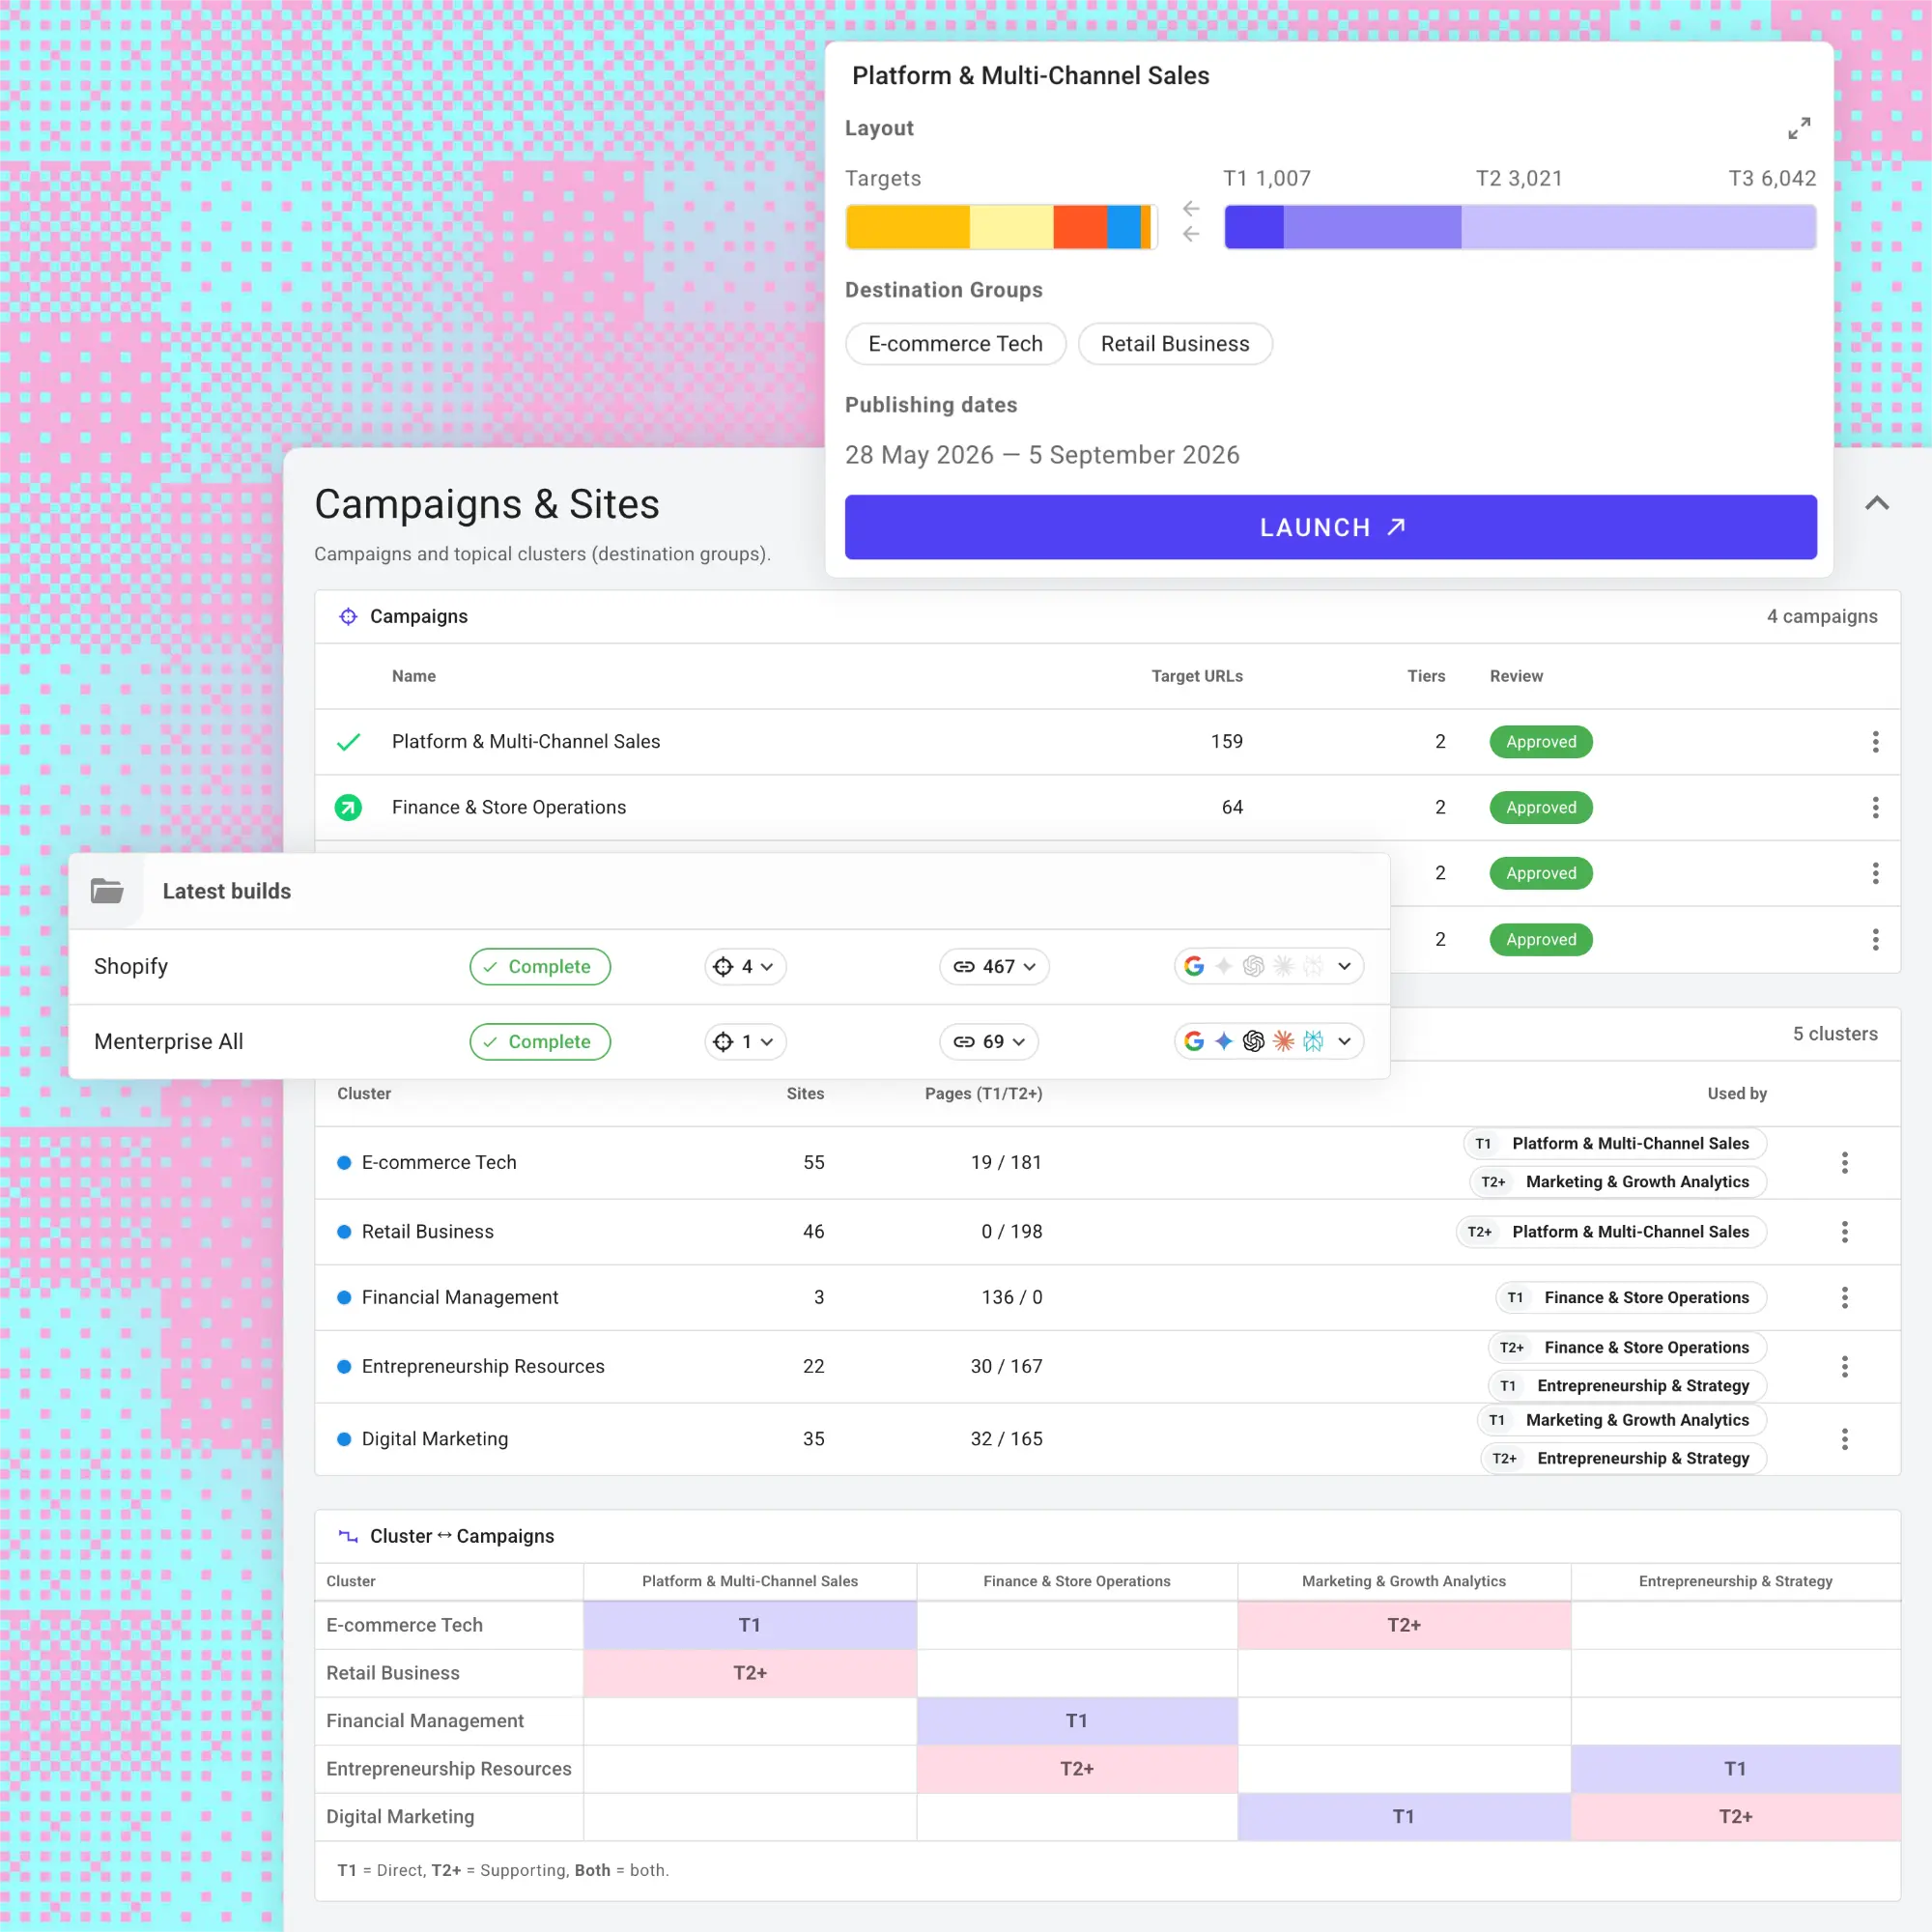The height and width of the screenshot is (1932, 1932).
Task: Click the T1 cell for E-commerce Tech under Platform & Multi-Channel Sales
Action: pyautogui.click(x=749, y=1625)
